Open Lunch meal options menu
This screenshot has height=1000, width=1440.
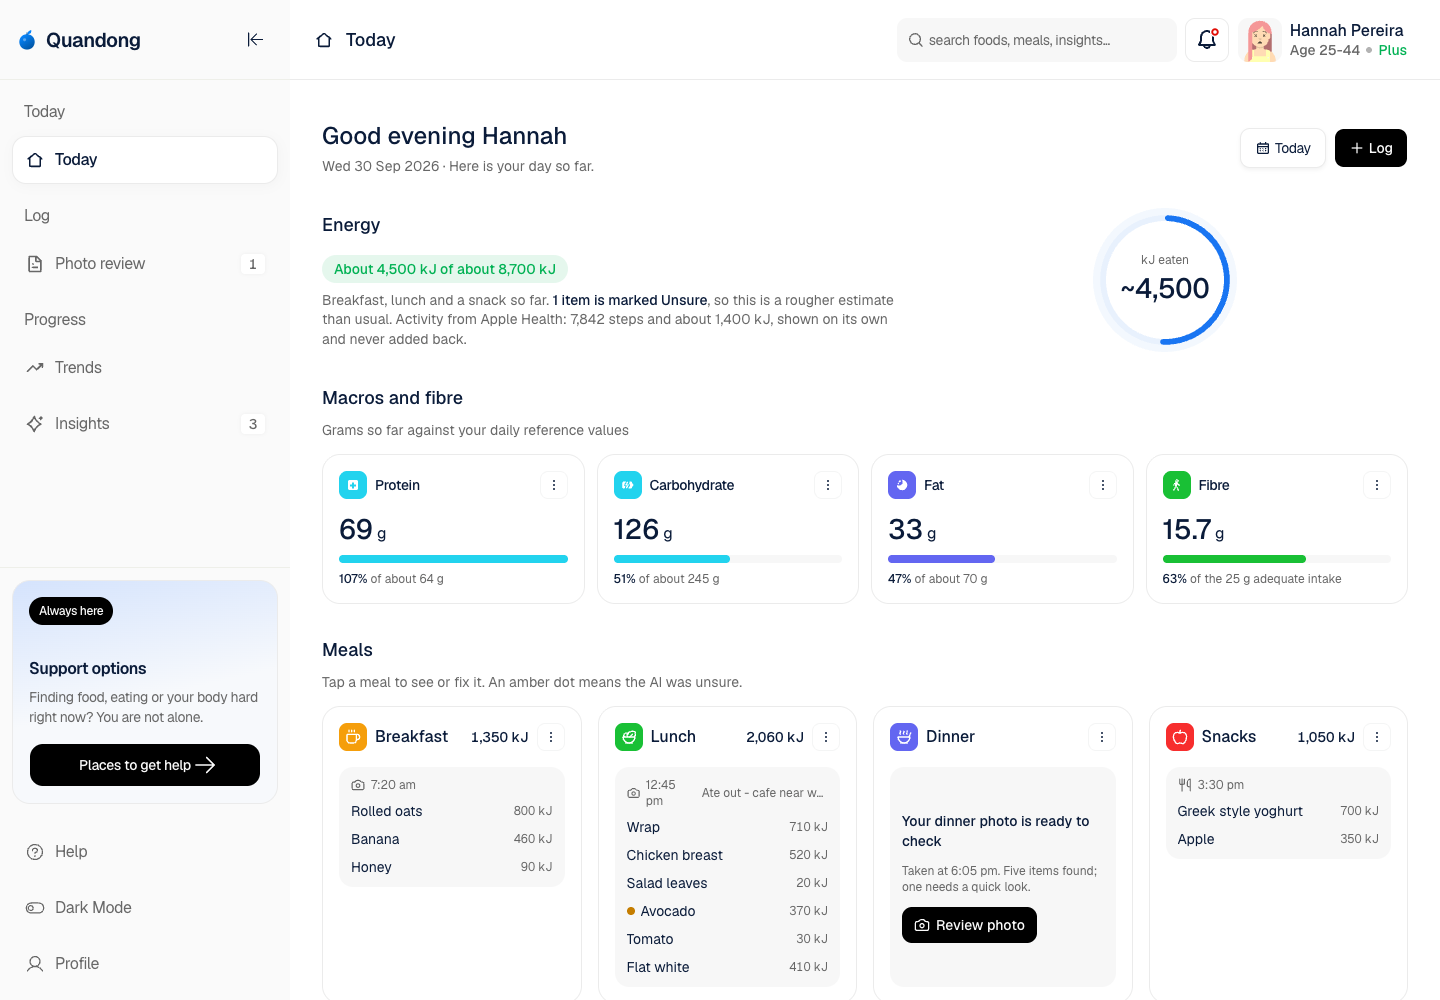[826, 737]
